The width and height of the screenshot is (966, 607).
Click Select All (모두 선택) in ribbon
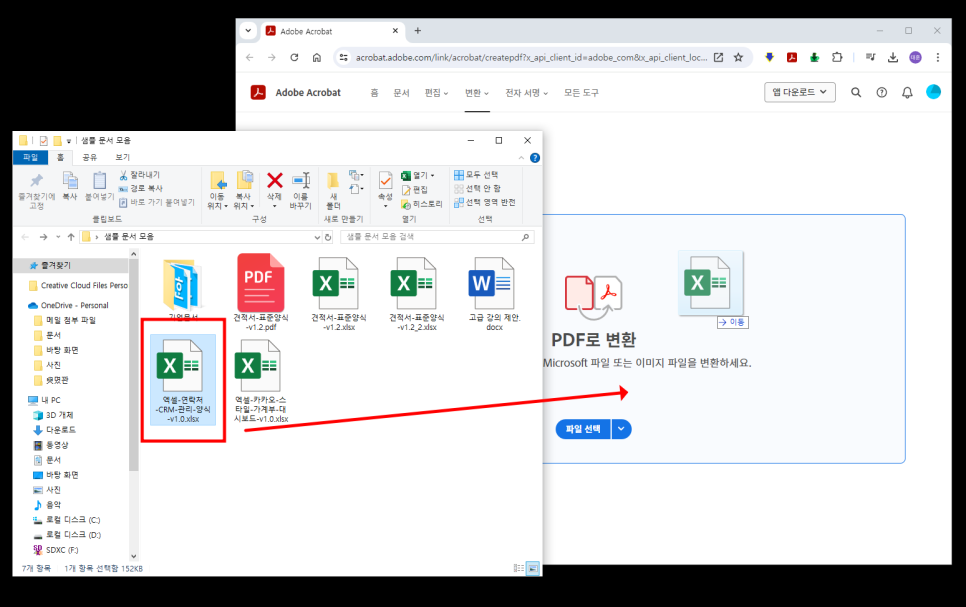point(476,175)
